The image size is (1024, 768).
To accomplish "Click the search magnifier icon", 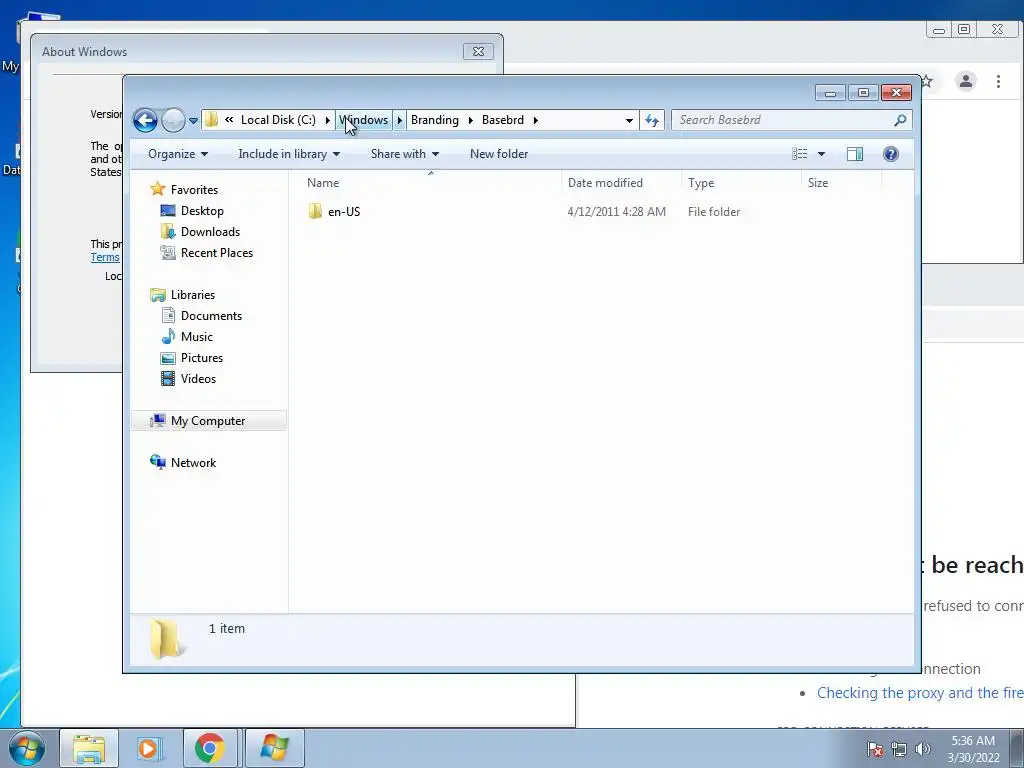I will (x=900, y=120).
